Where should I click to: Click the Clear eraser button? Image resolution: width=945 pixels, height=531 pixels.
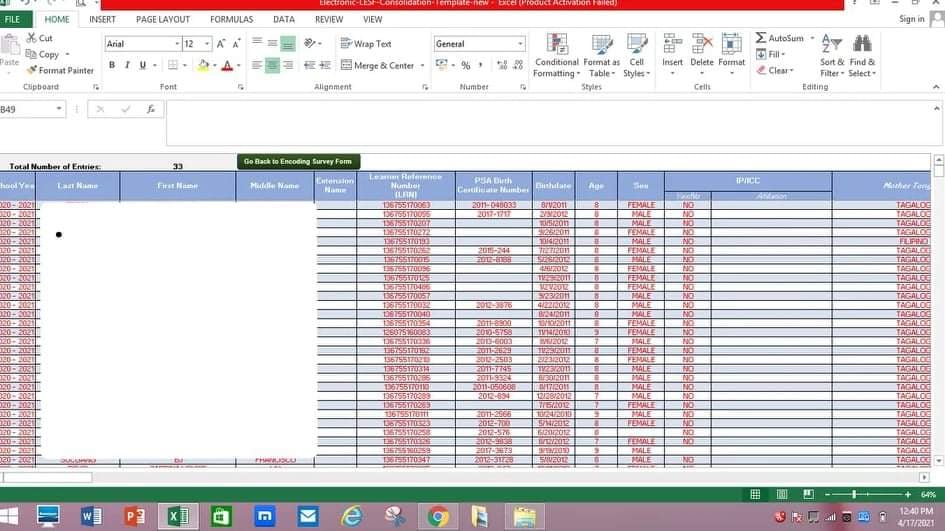[x=774, y=71]
